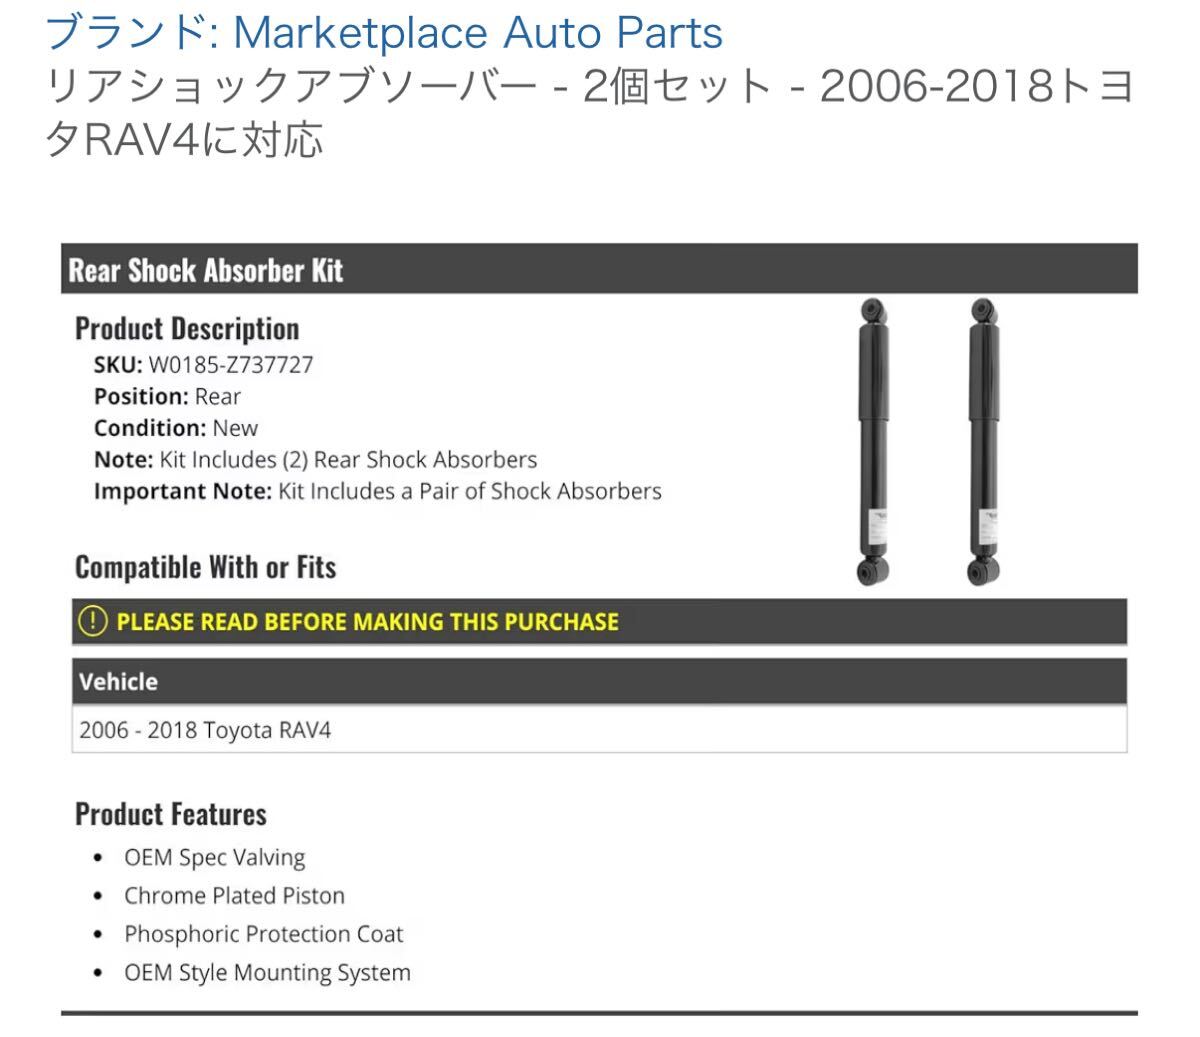Click the Japanese product title text
This screenshot has width=1200, height=1037.
tap(590, 113)
